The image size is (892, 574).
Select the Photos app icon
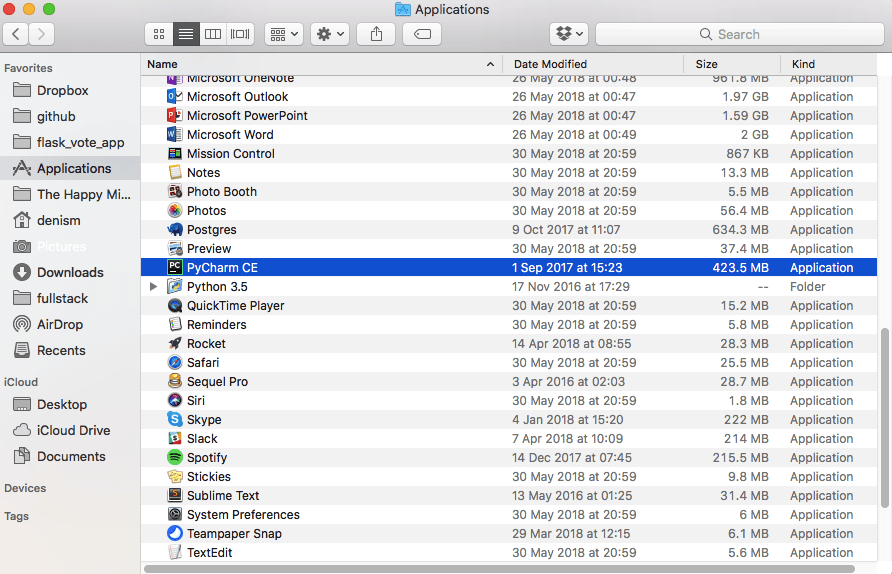175,210
